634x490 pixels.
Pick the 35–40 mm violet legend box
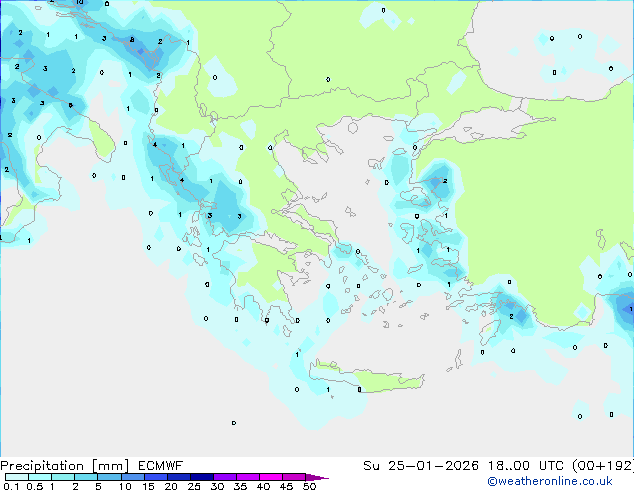pos(248,477)
